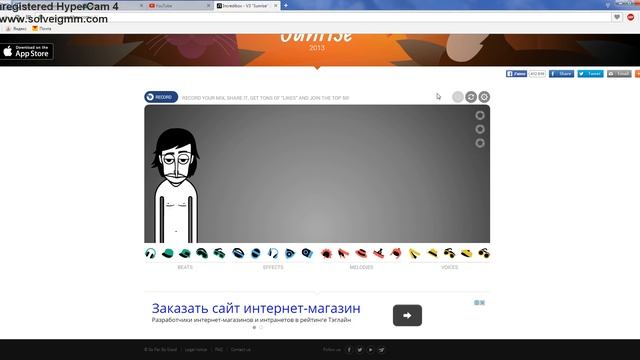640x360 pixels.
Task: Open the YouTube follow icon in footer
Action: 370,349
